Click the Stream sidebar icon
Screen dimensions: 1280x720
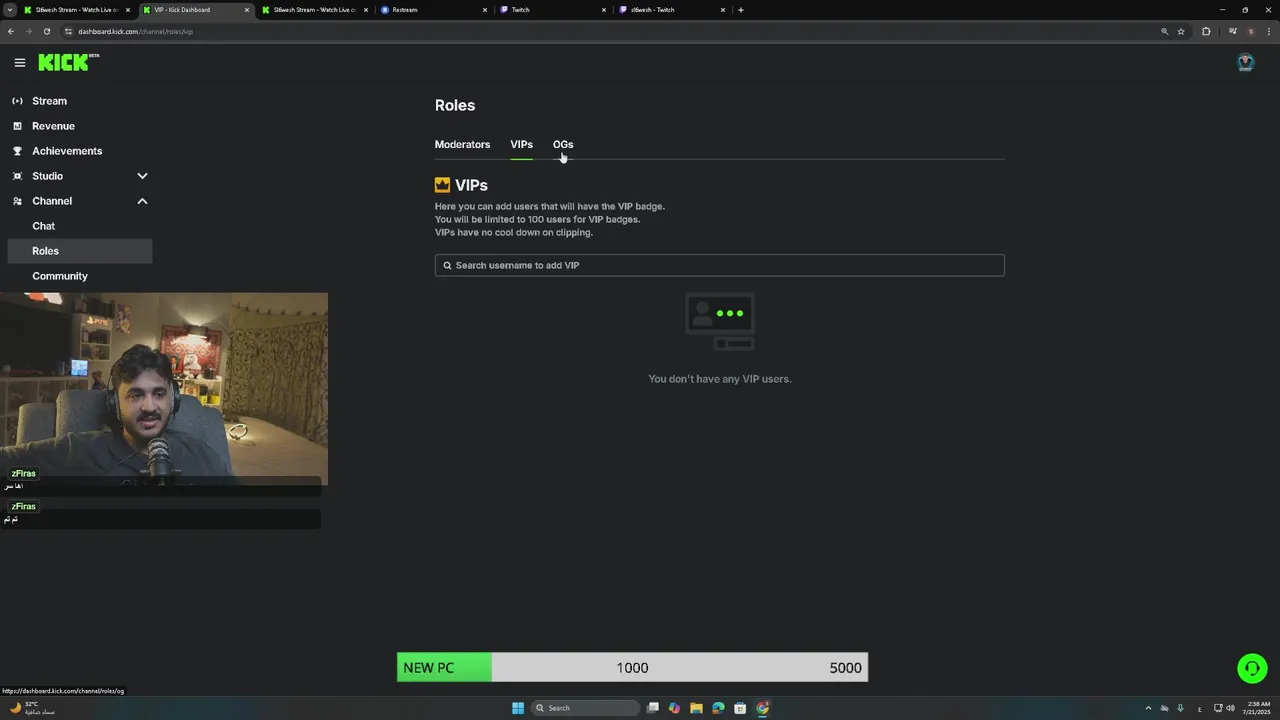click(x=17, y=101)
